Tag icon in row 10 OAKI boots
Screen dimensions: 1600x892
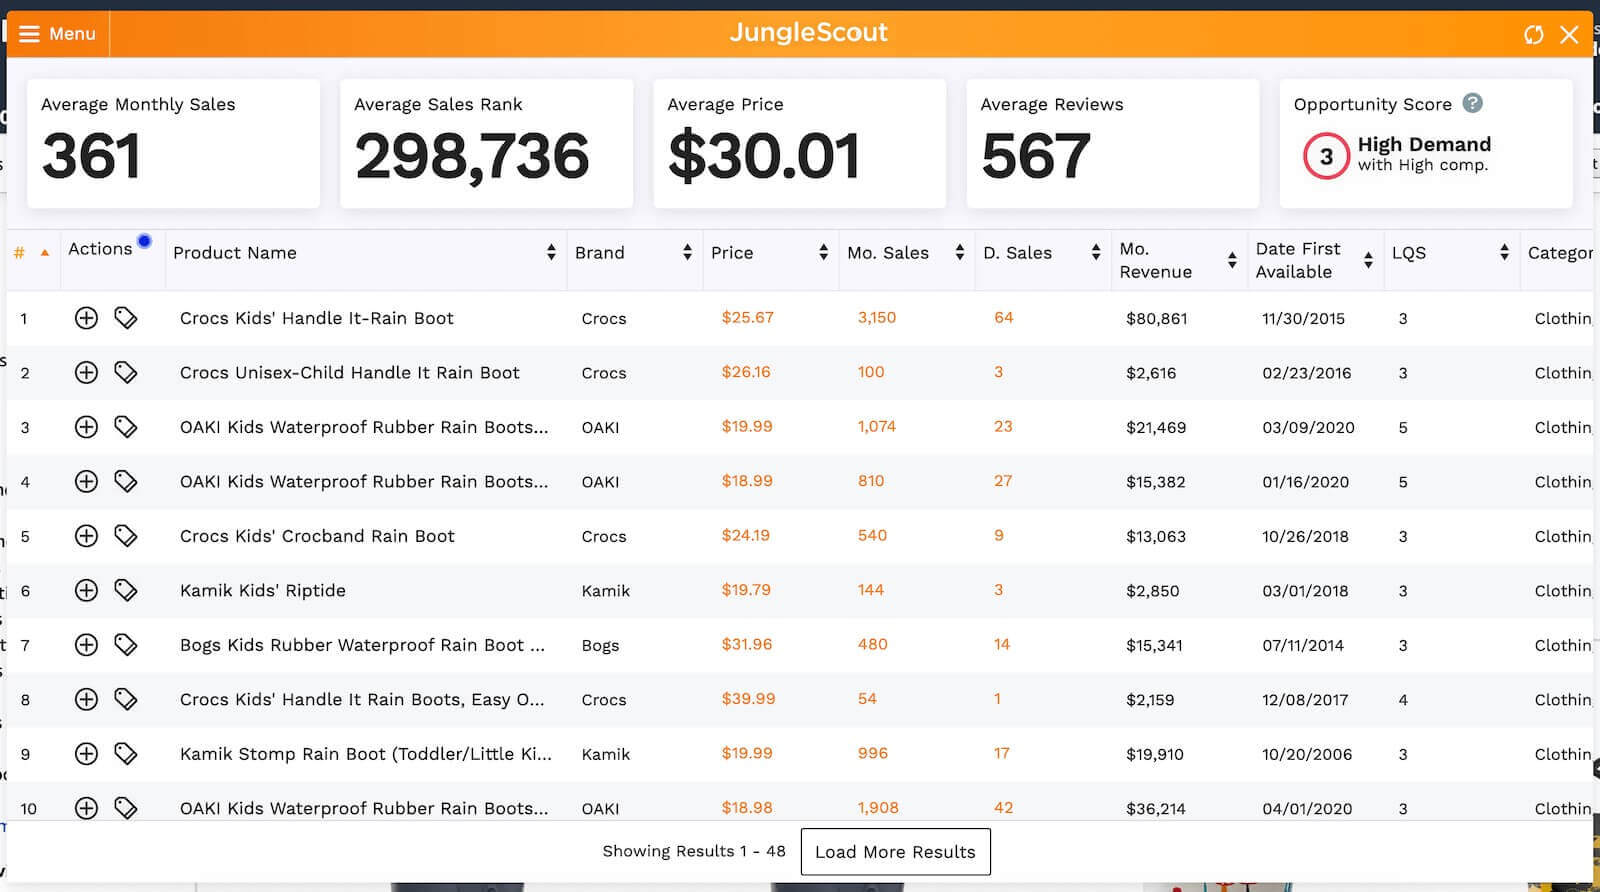[125, 808]
